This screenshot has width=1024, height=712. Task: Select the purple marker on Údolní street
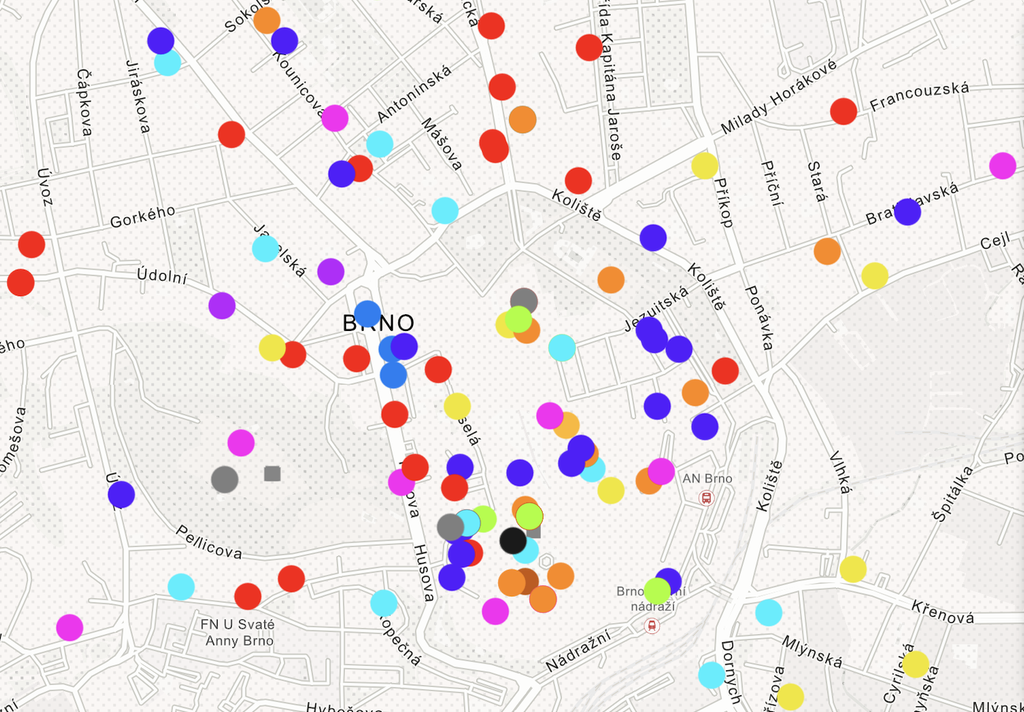pos(222,306)
